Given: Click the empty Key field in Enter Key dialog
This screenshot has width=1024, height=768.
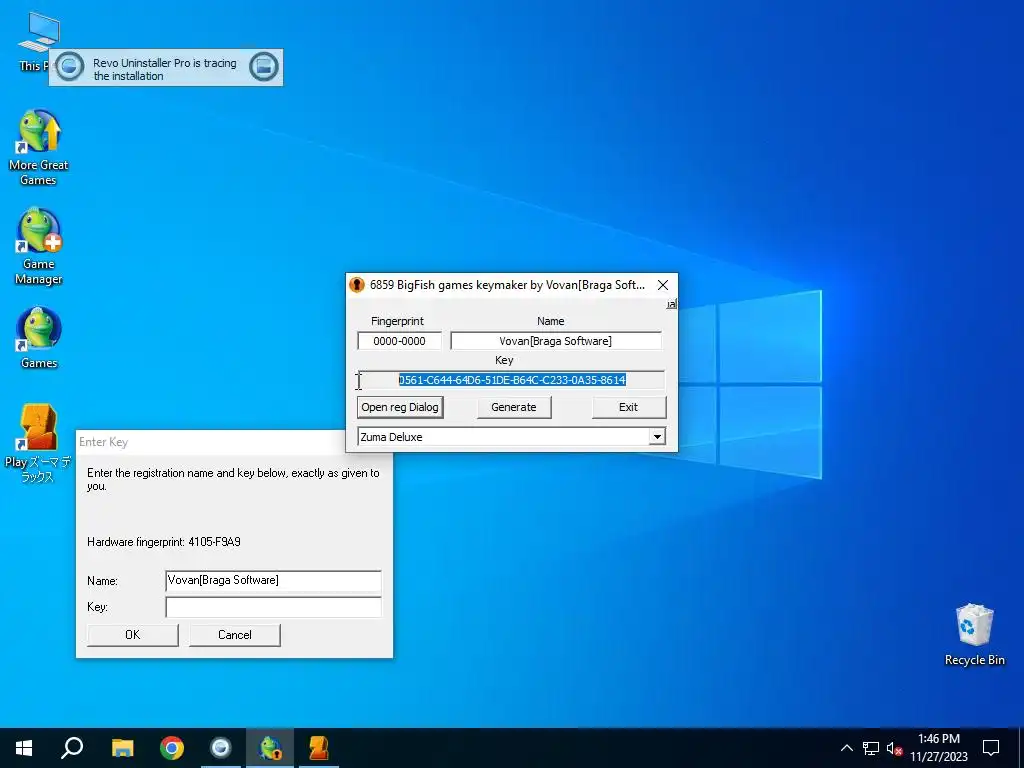Looking at the screenshot, I should pos(273,607).
